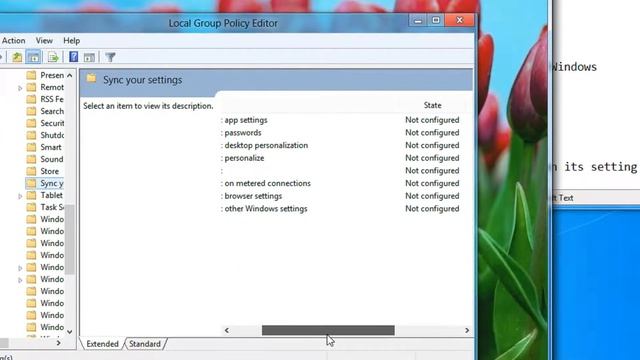Screen dimensions: 640x360
Task: Open help via the blue question mark icon
Action: [x=73, y=57]
